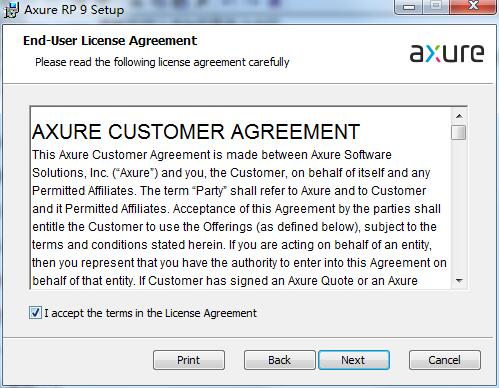Go back to the previous setup step
The image size is (499, 388).
[x=279, y=360]
